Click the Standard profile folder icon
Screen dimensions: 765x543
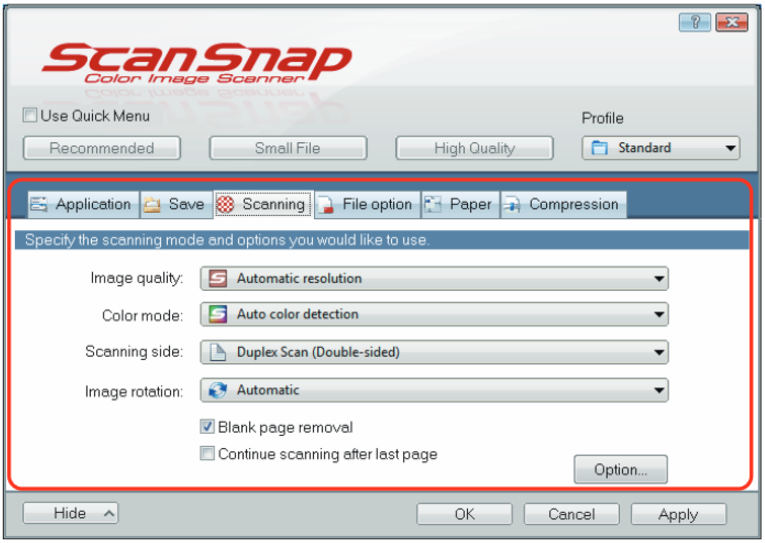600,147
